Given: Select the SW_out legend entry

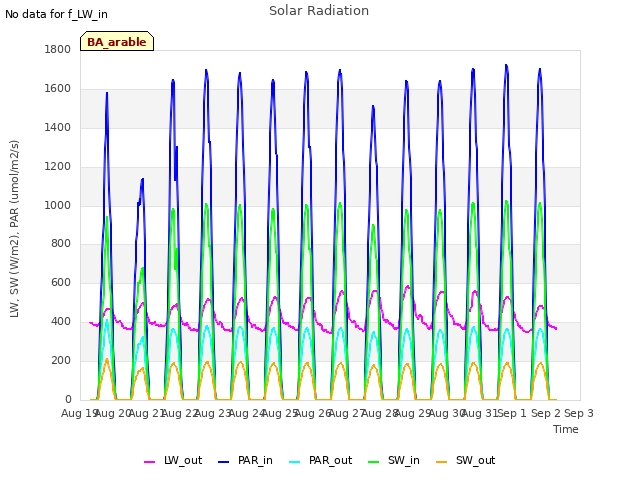Looking at the screenshot, I should pyautogui.click(x=466, y=461).
